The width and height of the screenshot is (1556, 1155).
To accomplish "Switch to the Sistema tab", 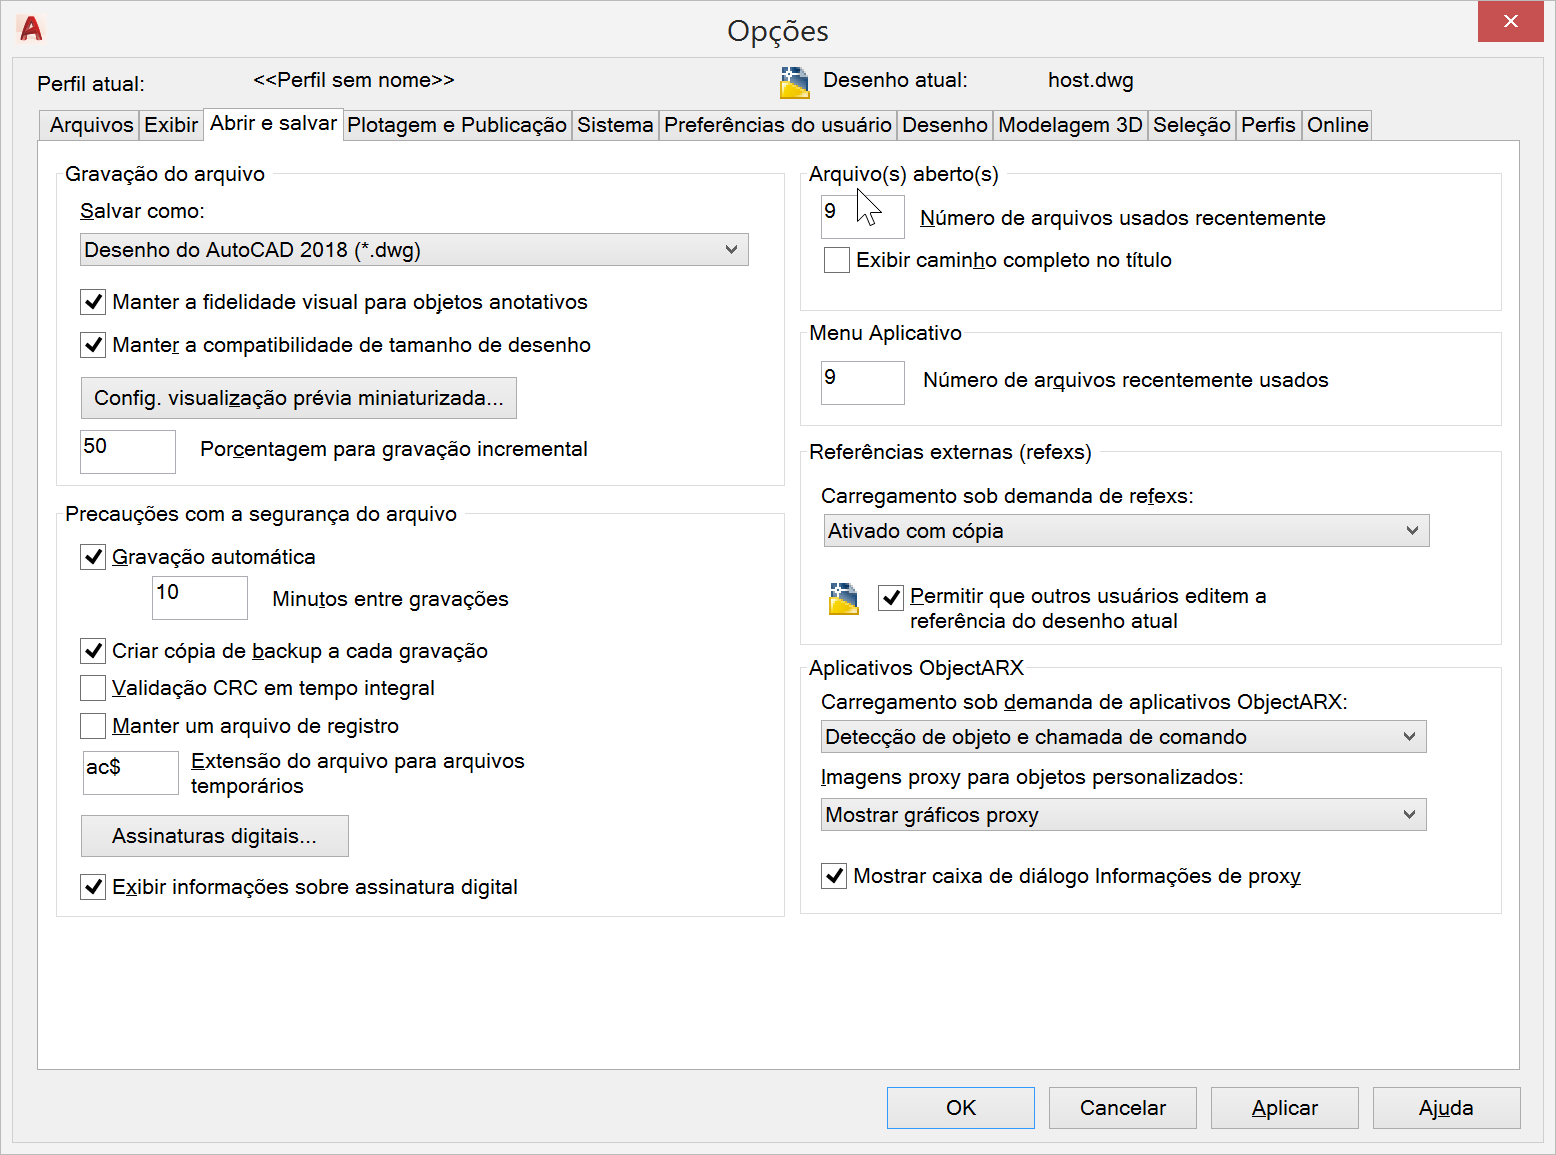I will click(615, 125).
